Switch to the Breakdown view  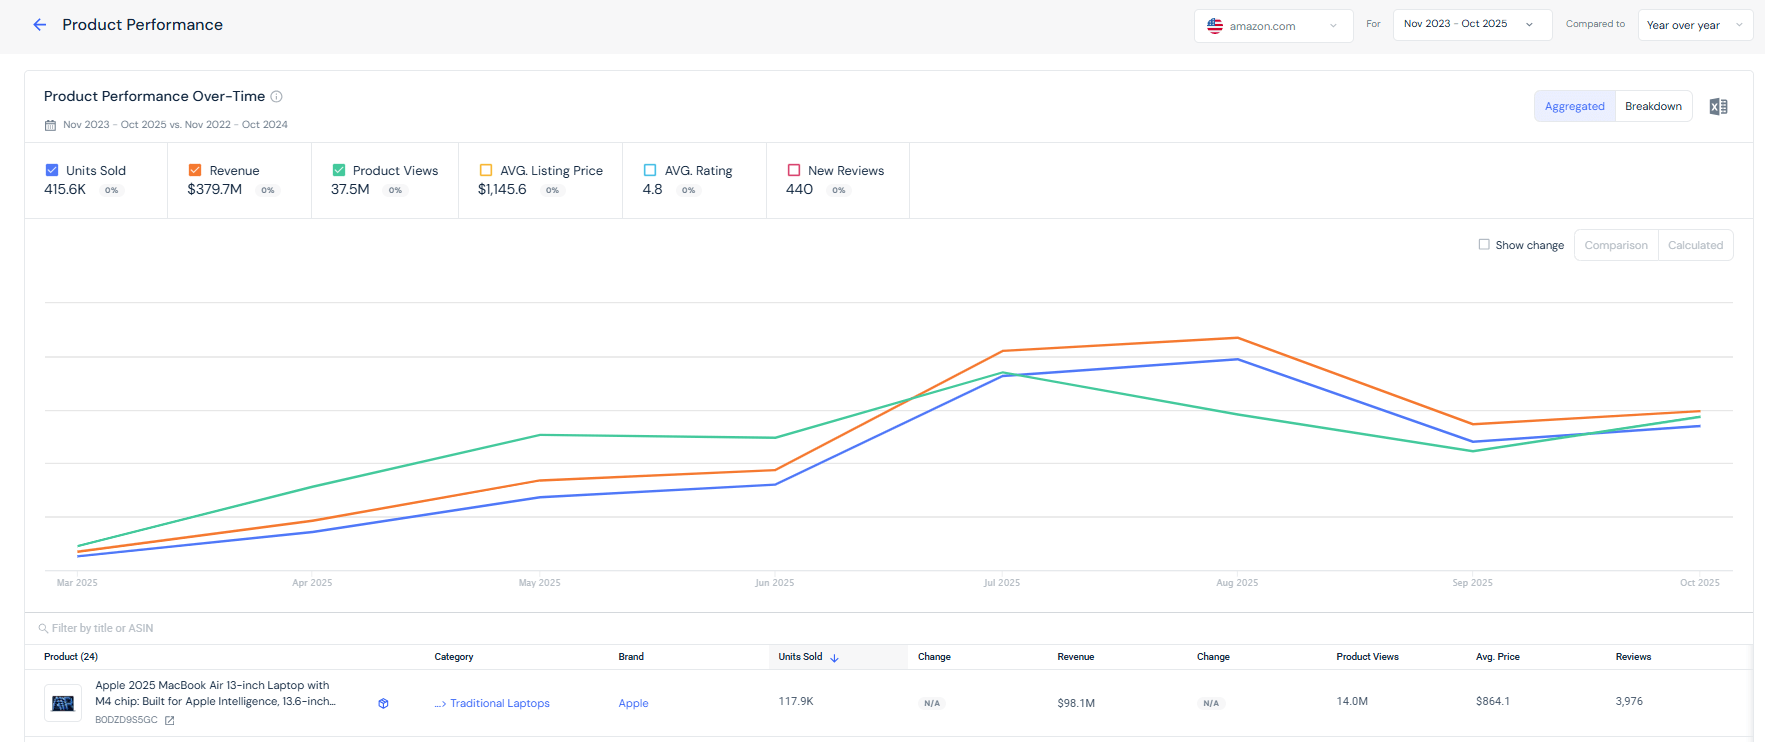(x=1653, y=106)
